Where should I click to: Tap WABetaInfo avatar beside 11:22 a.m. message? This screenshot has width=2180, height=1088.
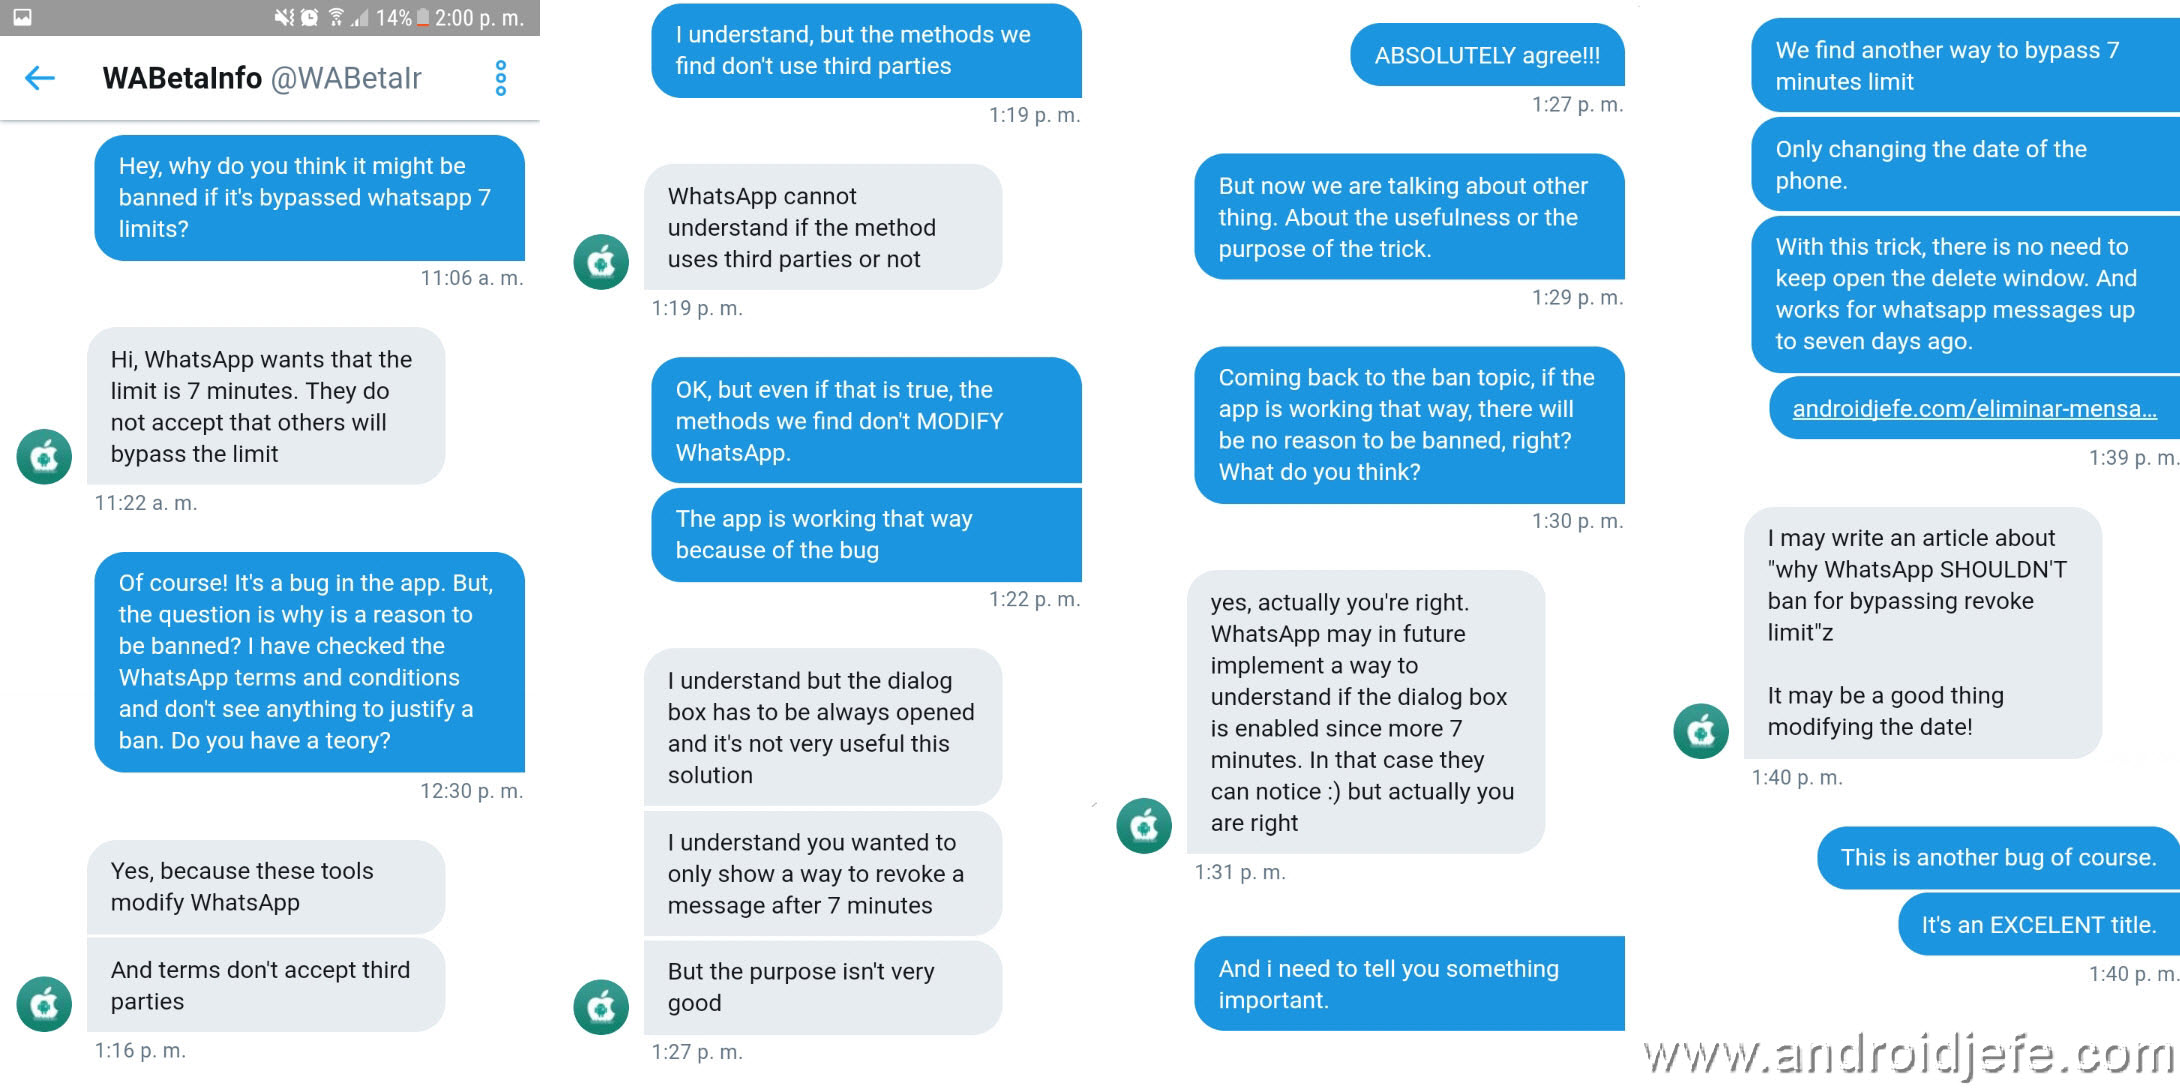tap(44, 457)
